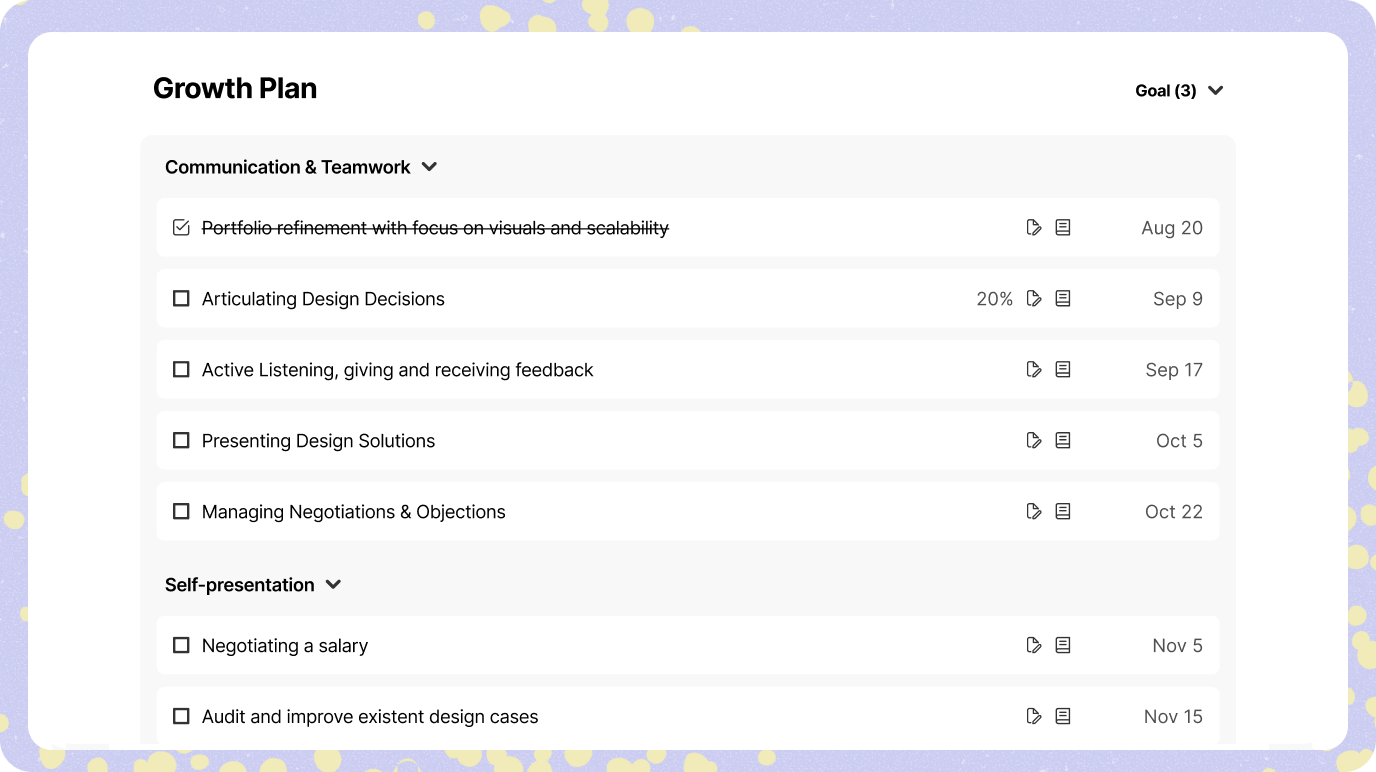Click edit note icon on Active Listening row
The width and height of the screenshot is (1376, 772).
tap(1034, 370)
